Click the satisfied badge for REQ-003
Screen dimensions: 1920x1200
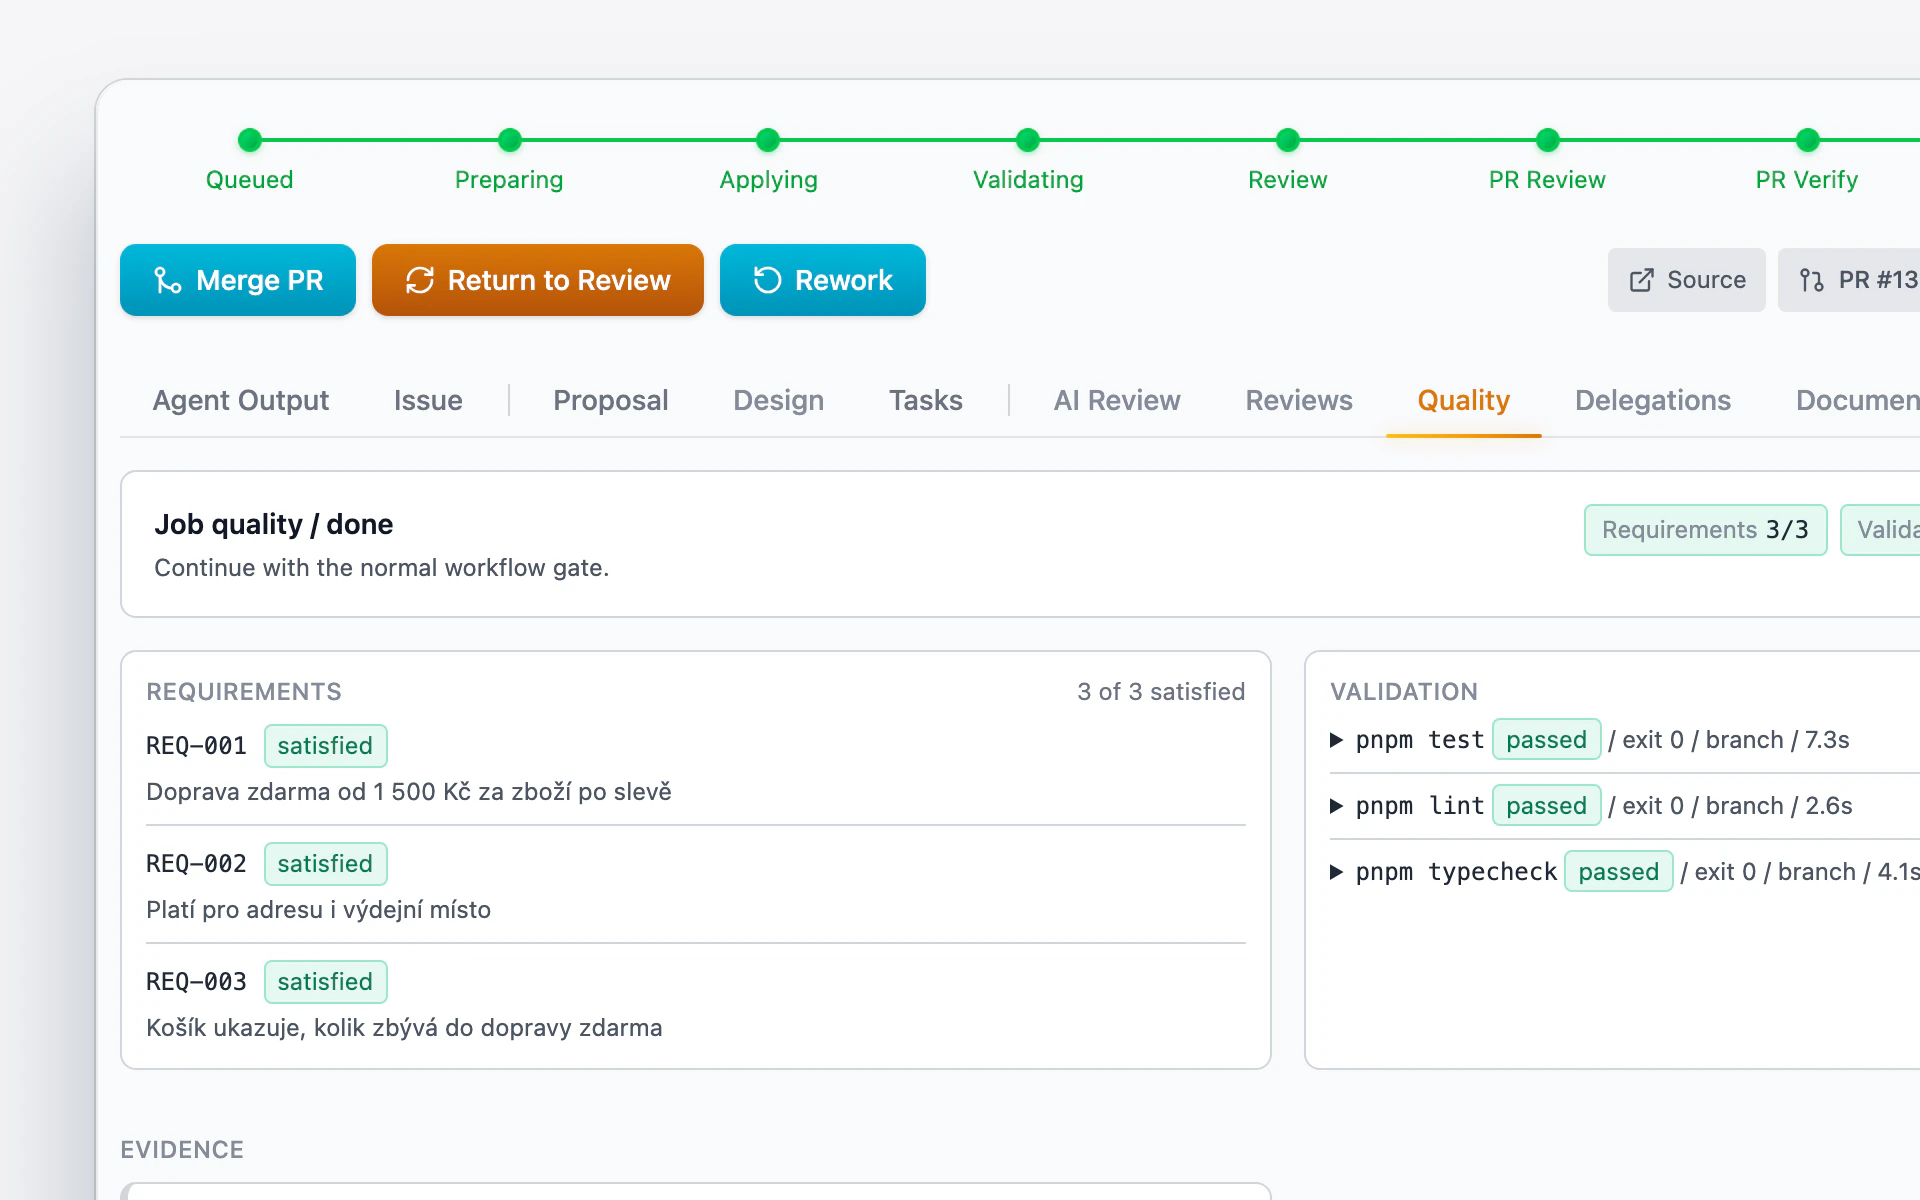325,982
